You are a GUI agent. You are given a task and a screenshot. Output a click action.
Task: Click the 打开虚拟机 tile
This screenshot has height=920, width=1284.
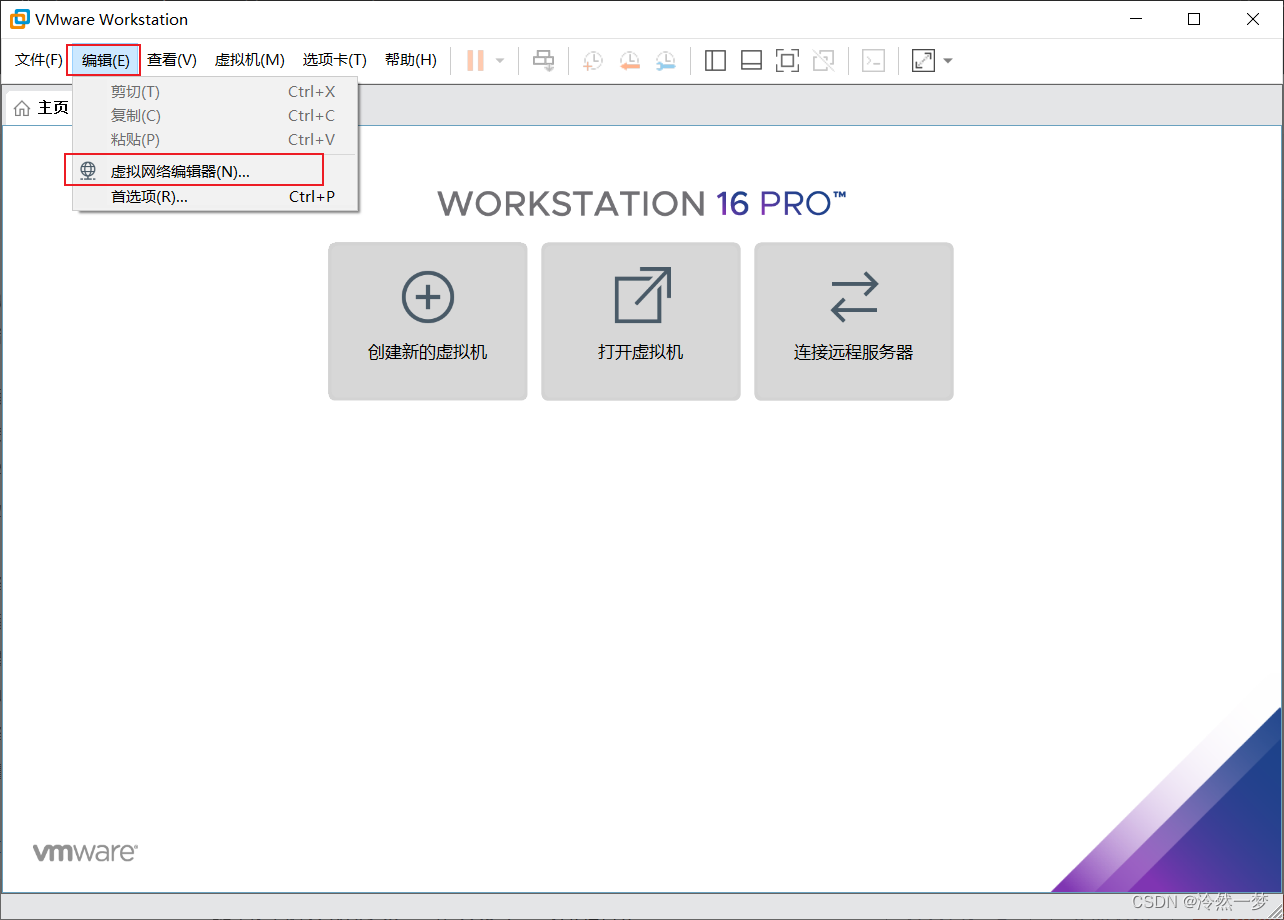click(x=641, y=321)
